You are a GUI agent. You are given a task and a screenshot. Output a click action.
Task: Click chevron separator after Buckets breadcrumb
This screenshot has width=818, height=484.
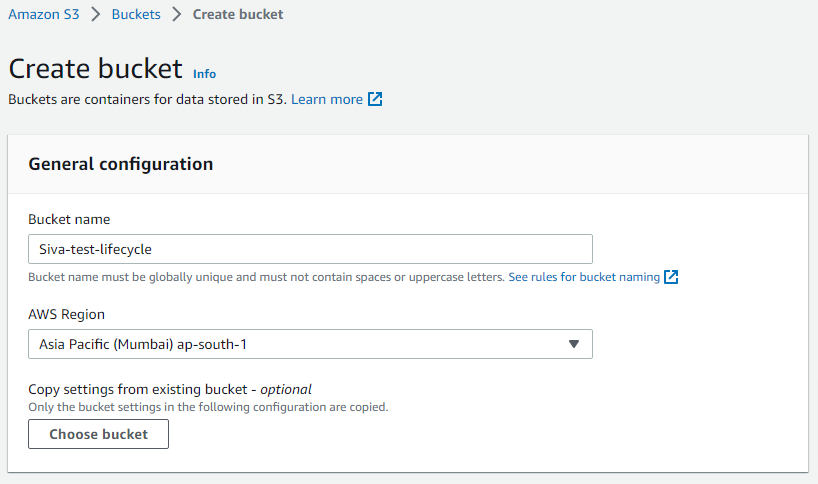point(177,15)
